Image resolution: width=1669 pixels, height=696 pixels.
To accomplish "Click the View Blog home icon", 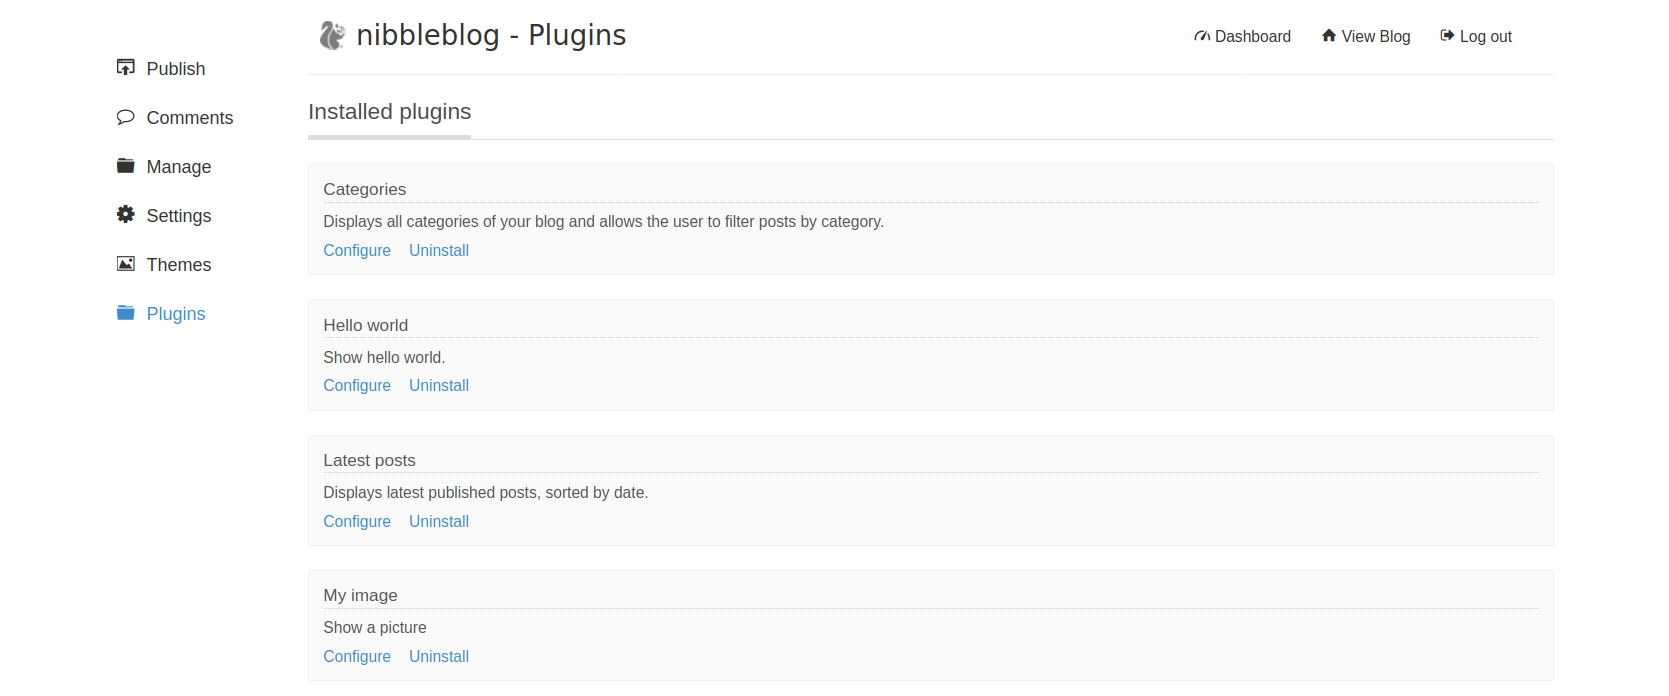I will coord(1329,36).
